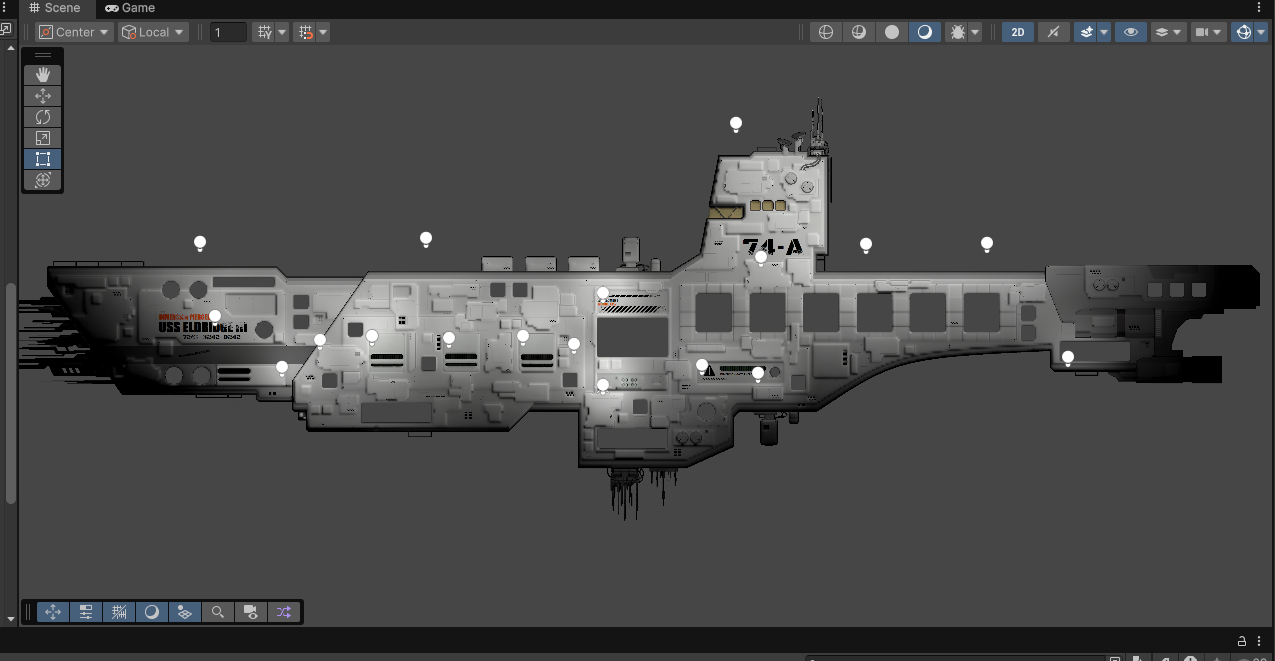1275x661 pixels.
Task: Switch to shaded wireframe draw mode
Action: click(x=858, y=32)
